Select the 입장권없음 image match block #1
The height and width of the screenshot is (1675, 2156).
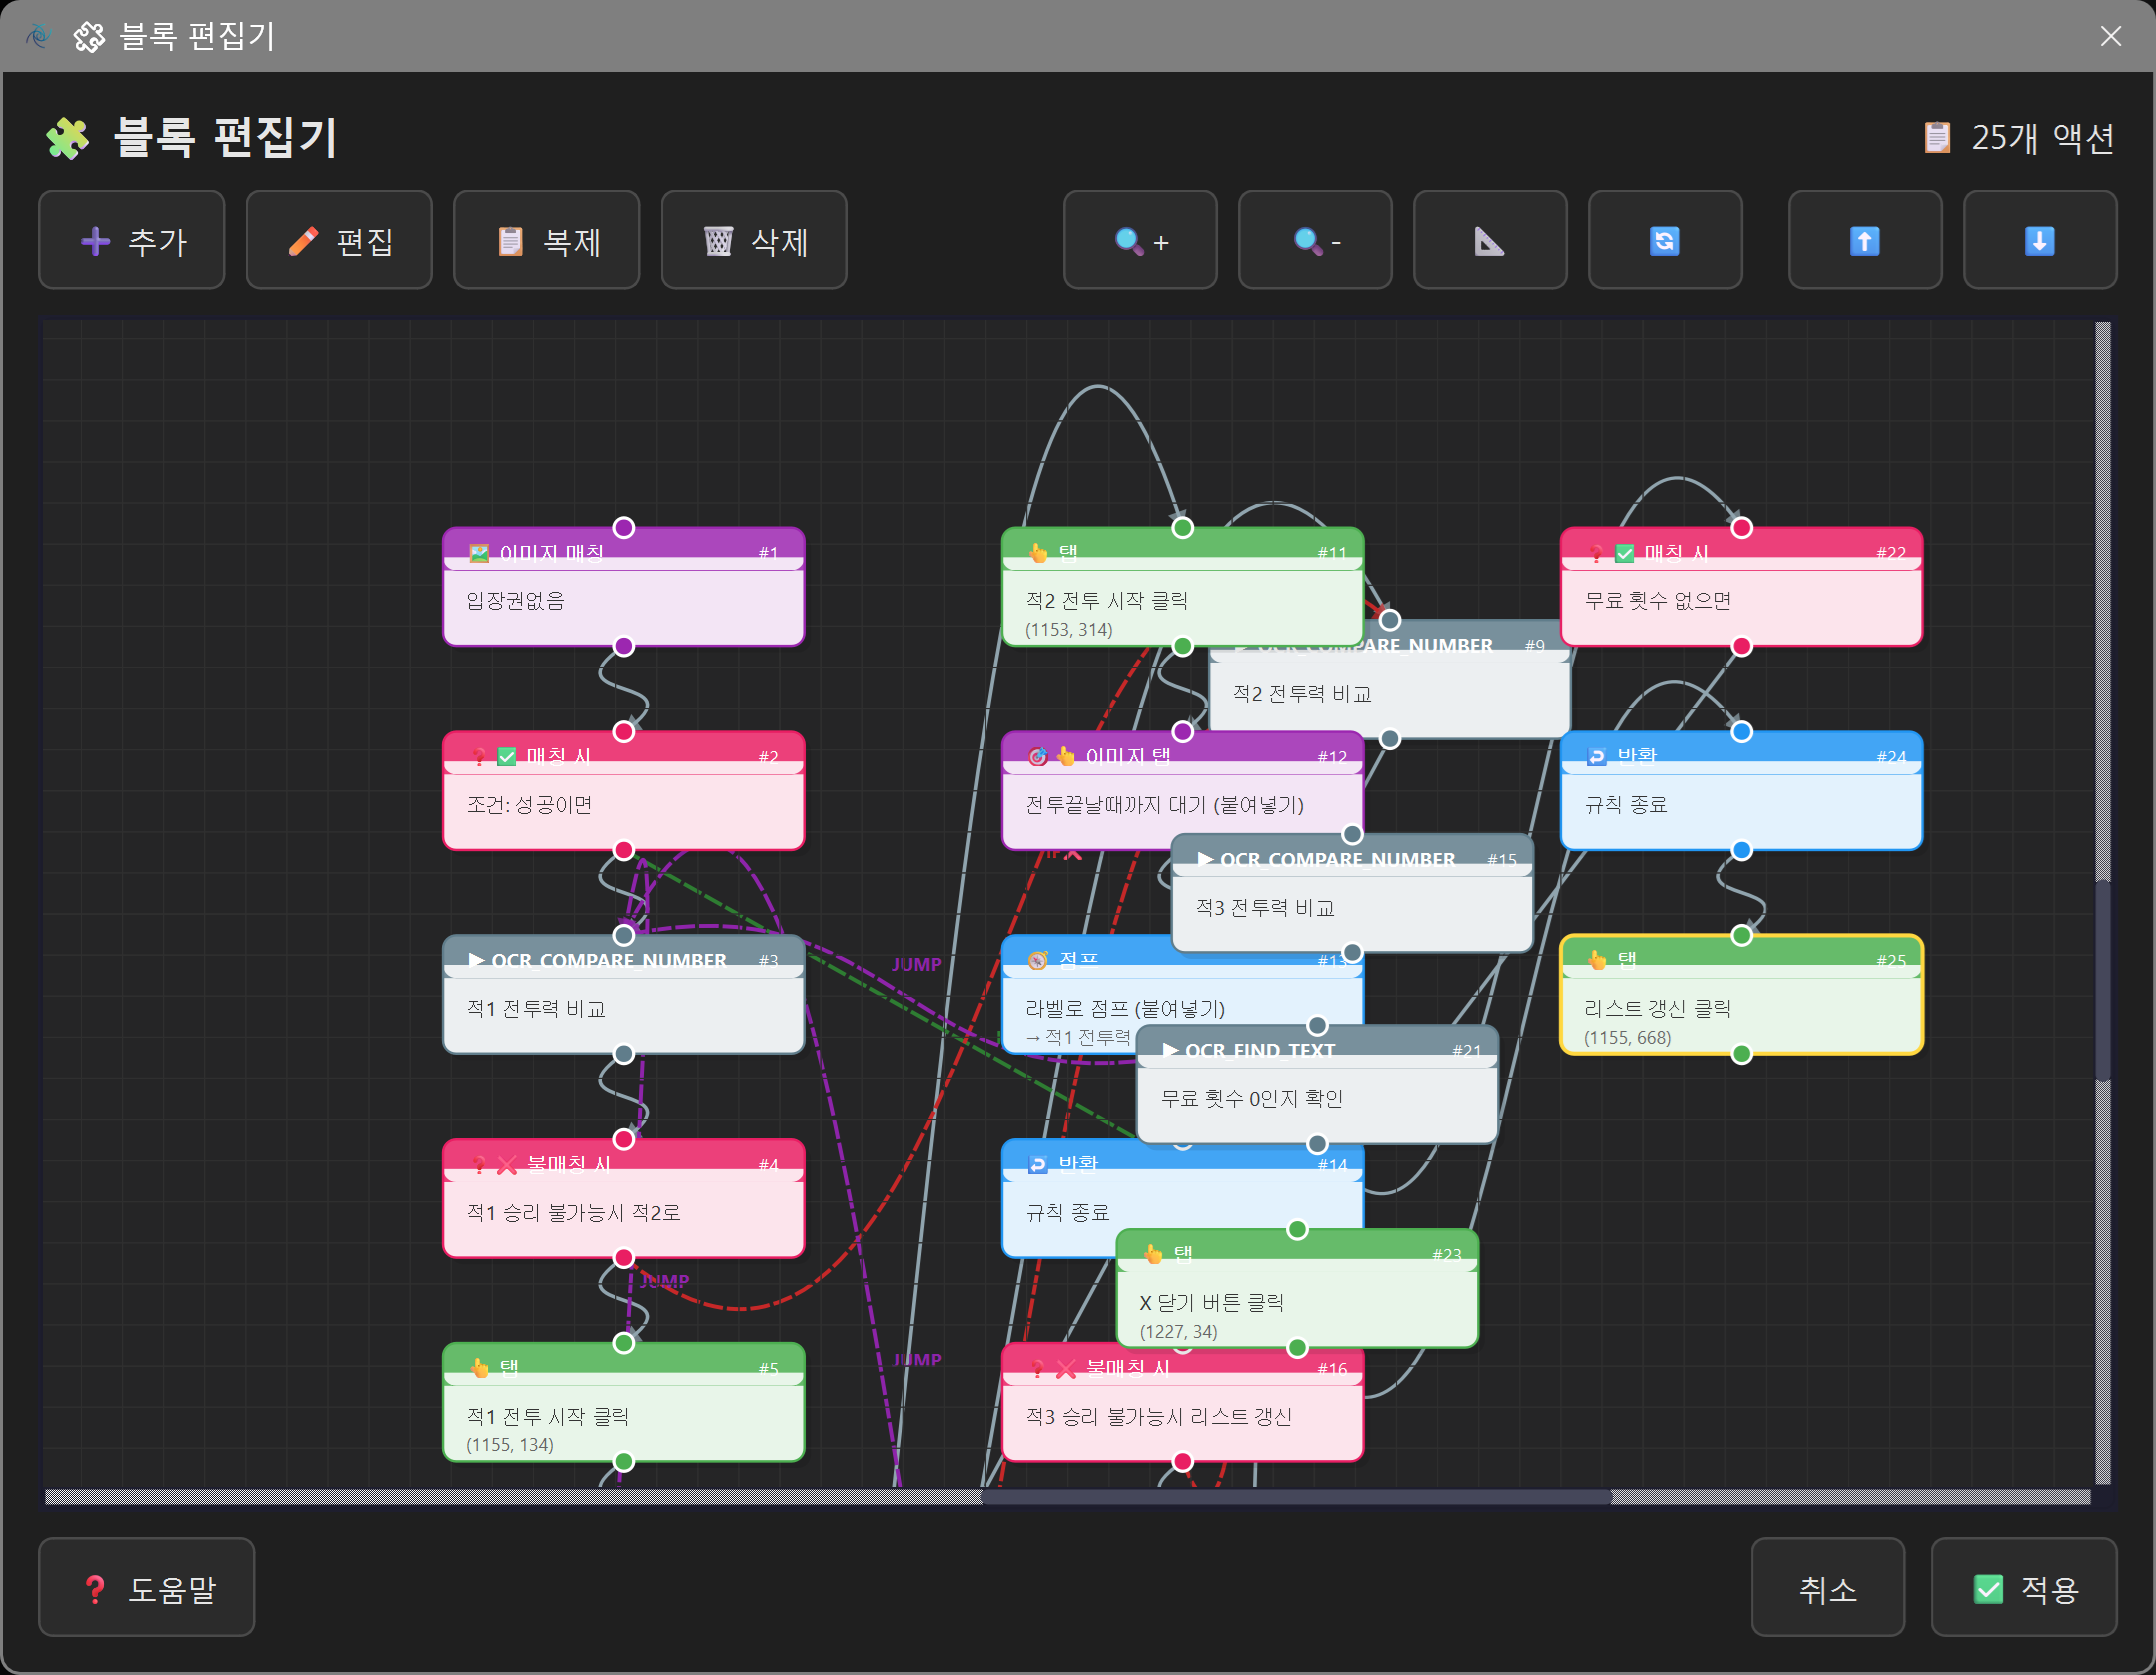tap(623, 602)
